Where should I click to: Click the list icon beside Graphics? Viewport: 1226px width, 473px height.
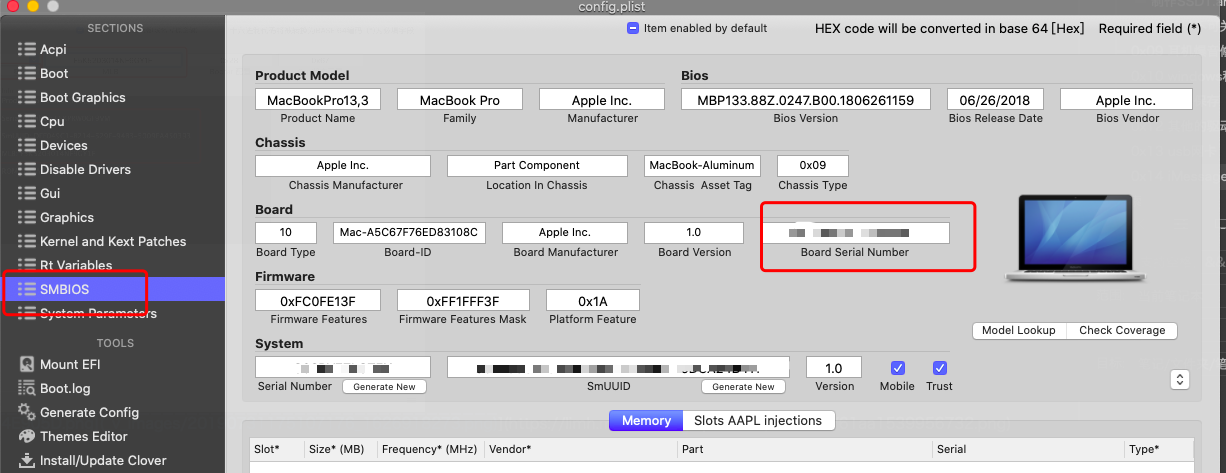pyautogui.click(x=27, y=217)
